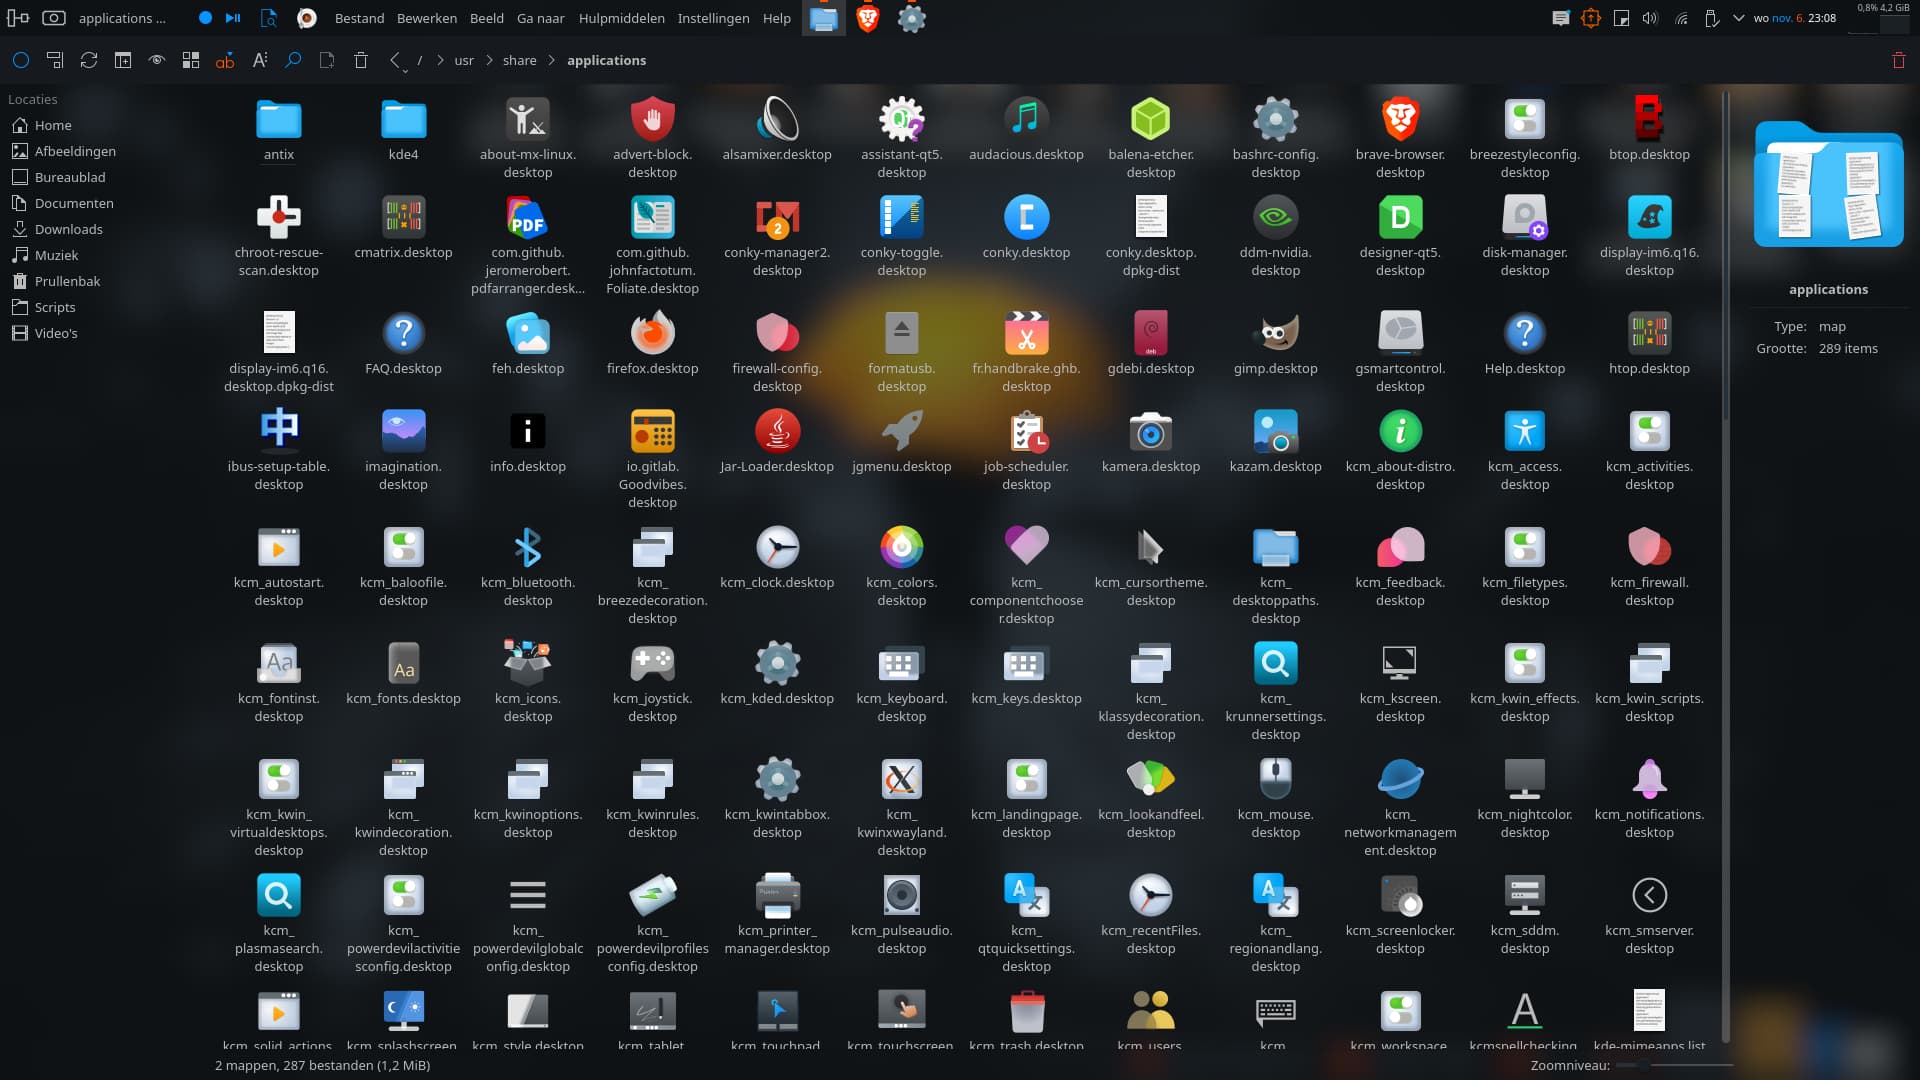Select the audacious.desktop music icon

pyautogui.click(x=1026, y=119)
